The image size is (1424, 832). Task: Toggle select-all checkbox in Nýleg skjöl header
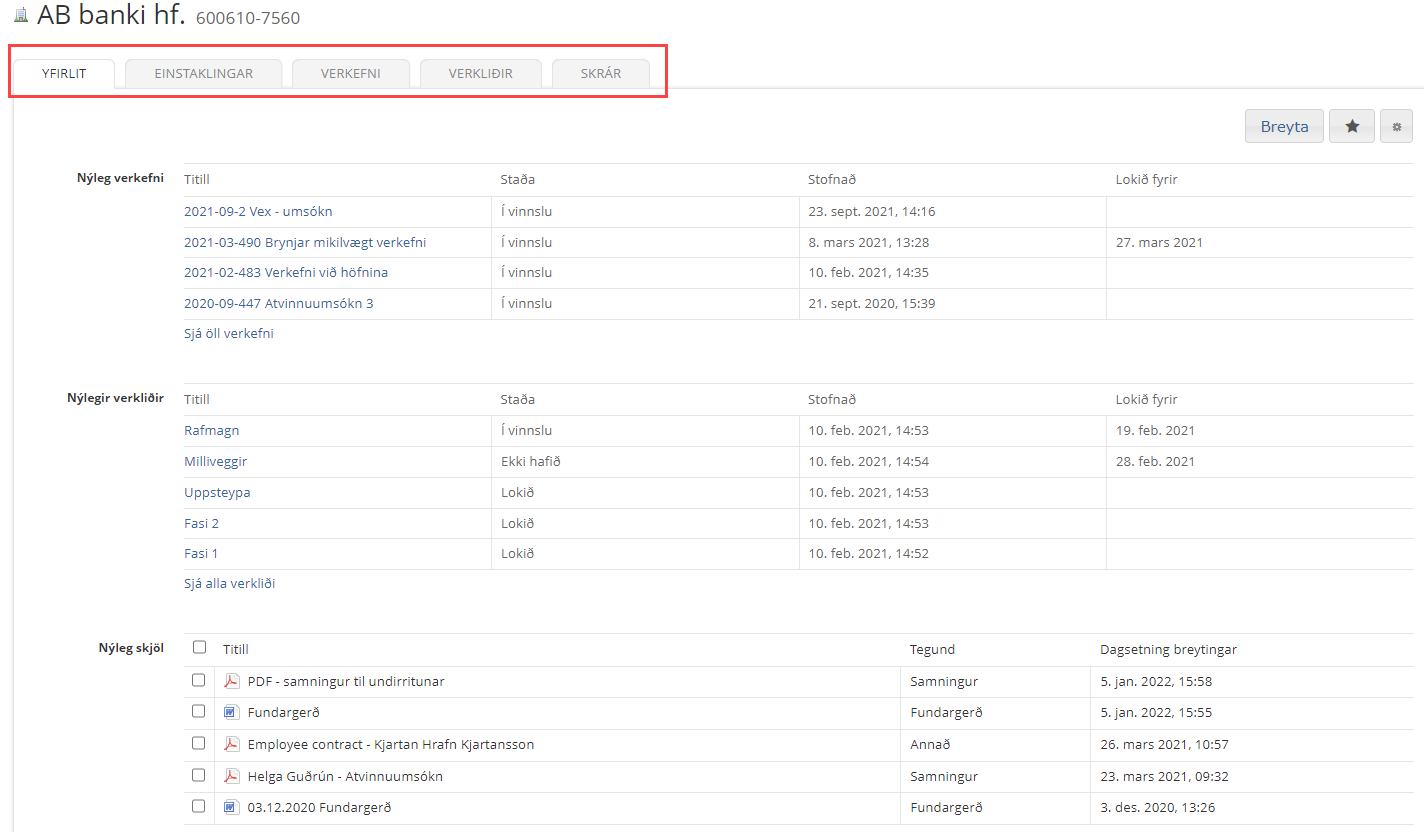tap(199, 648)
